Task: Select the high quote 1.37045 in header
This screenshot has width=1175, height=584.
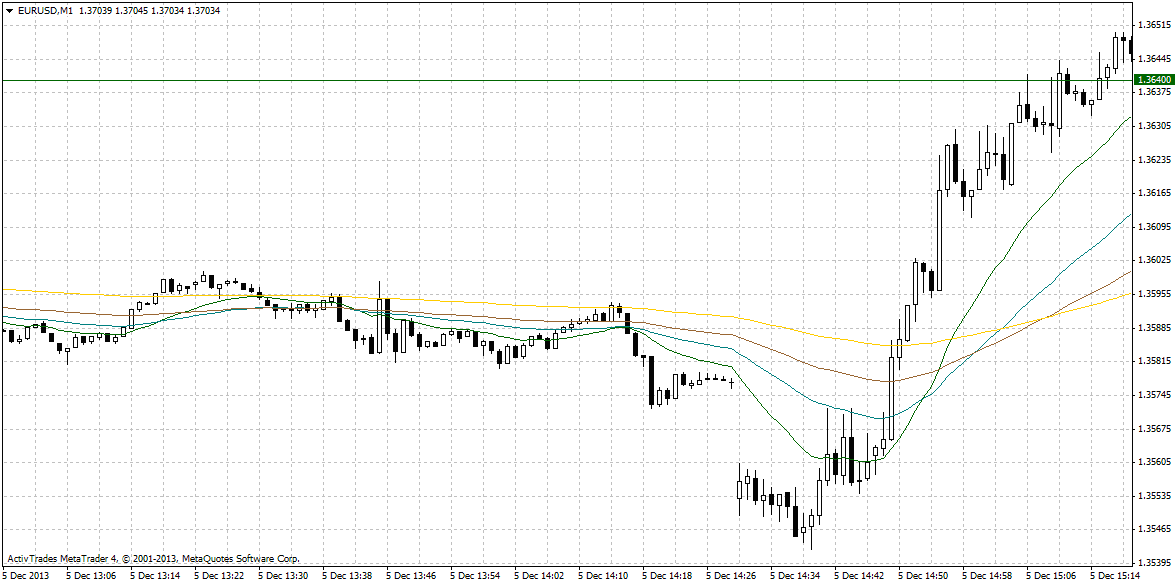Action: (132, 10)
